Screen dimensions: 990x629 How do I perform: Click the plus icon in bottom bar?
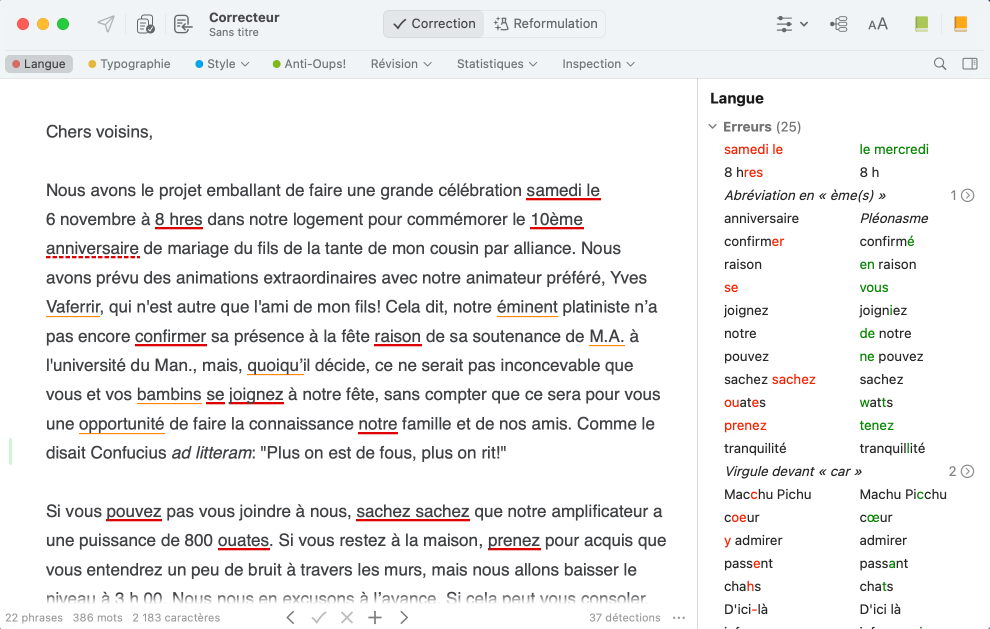pyautogui.click(x=375, y=618)
